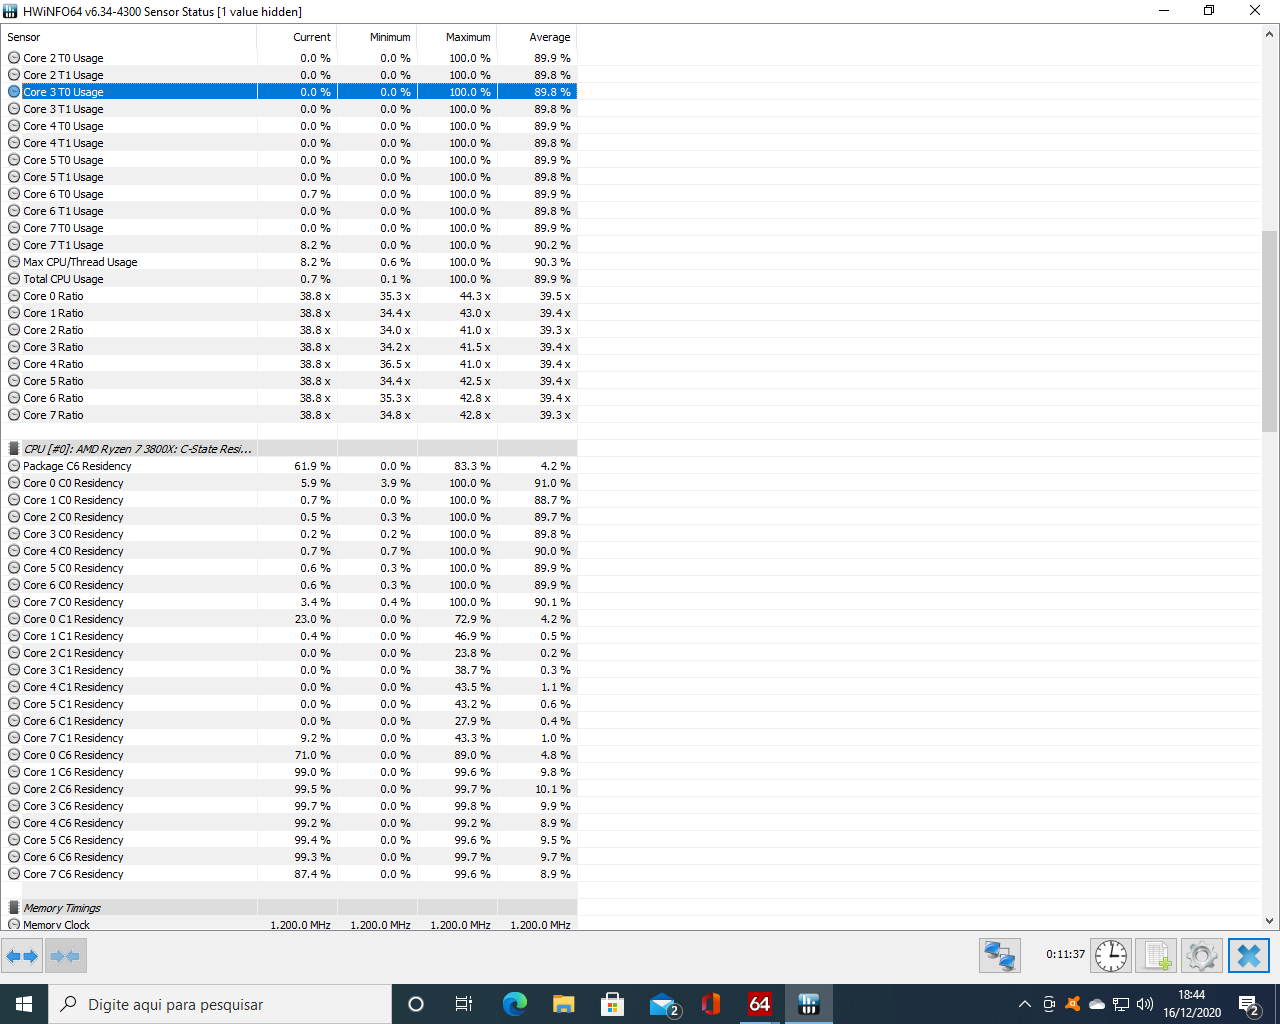Switch to HWiNFO taskbar icon
1280x1024 pixels.
[809, 1004]
